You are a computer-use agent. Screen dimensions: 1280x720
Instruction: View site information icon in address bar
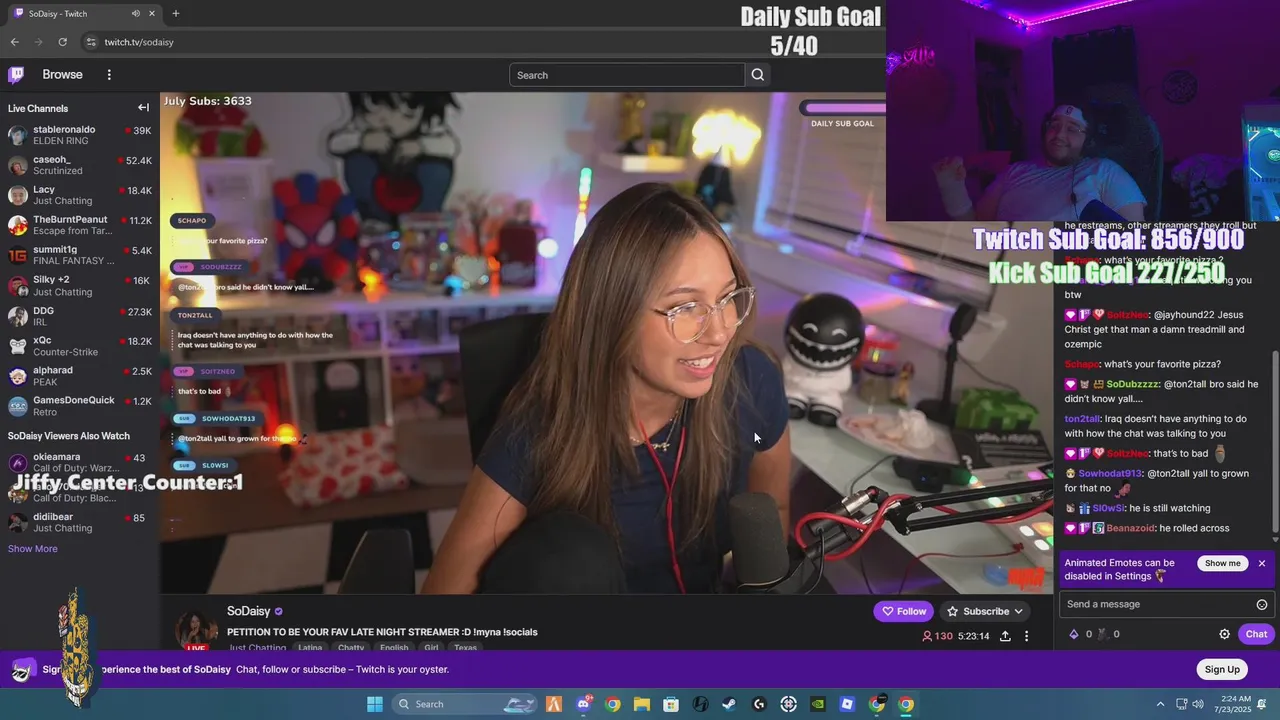[x=91, y=42]
